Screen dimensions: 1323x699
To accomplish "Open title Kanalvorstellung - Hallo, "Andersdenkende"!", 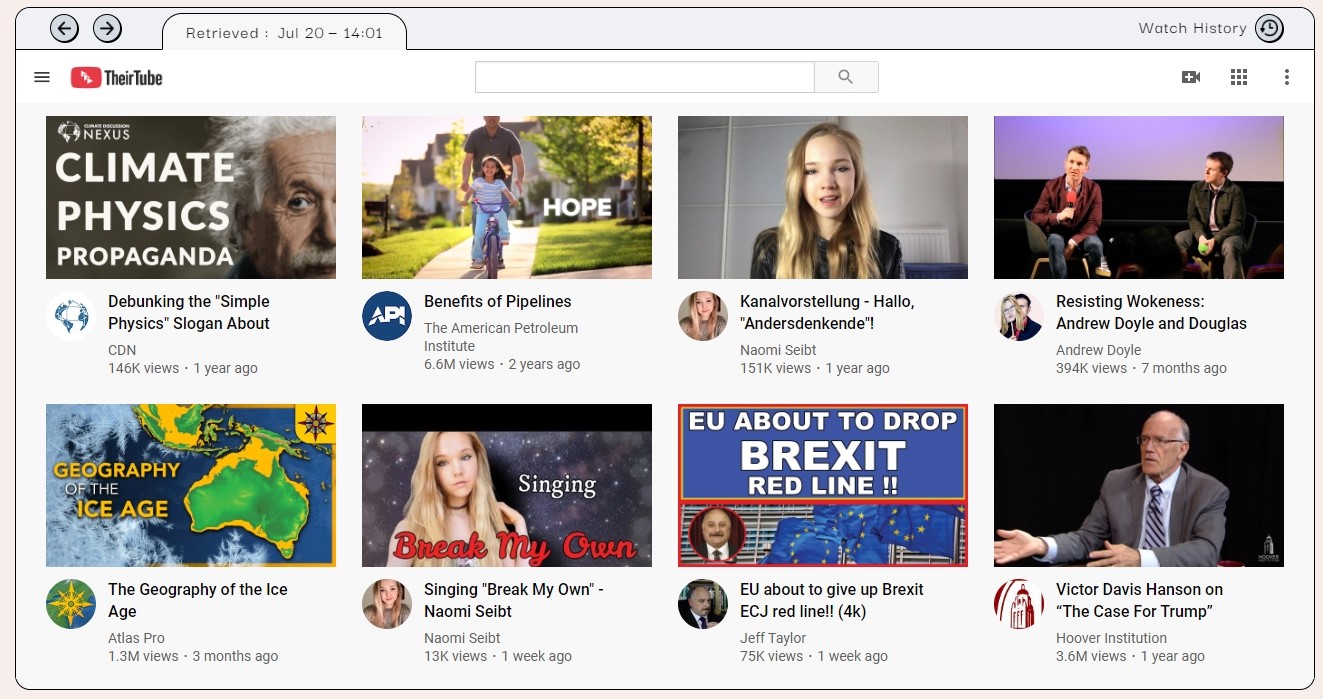I will [827, 312].
